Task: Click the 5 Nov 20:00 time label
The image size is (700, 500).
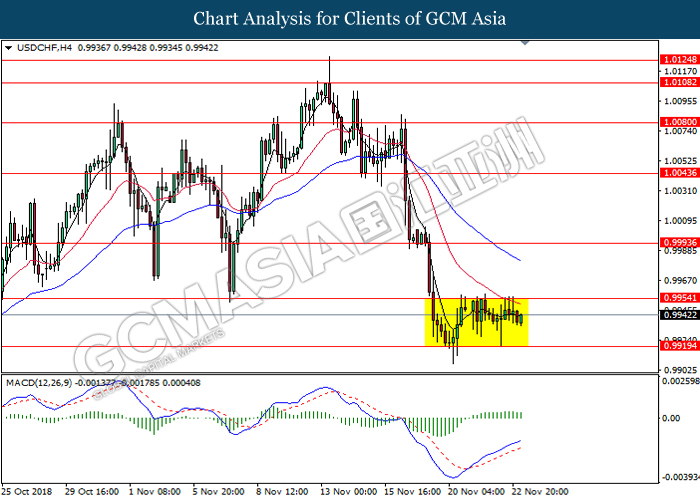Action: point(218,492)
